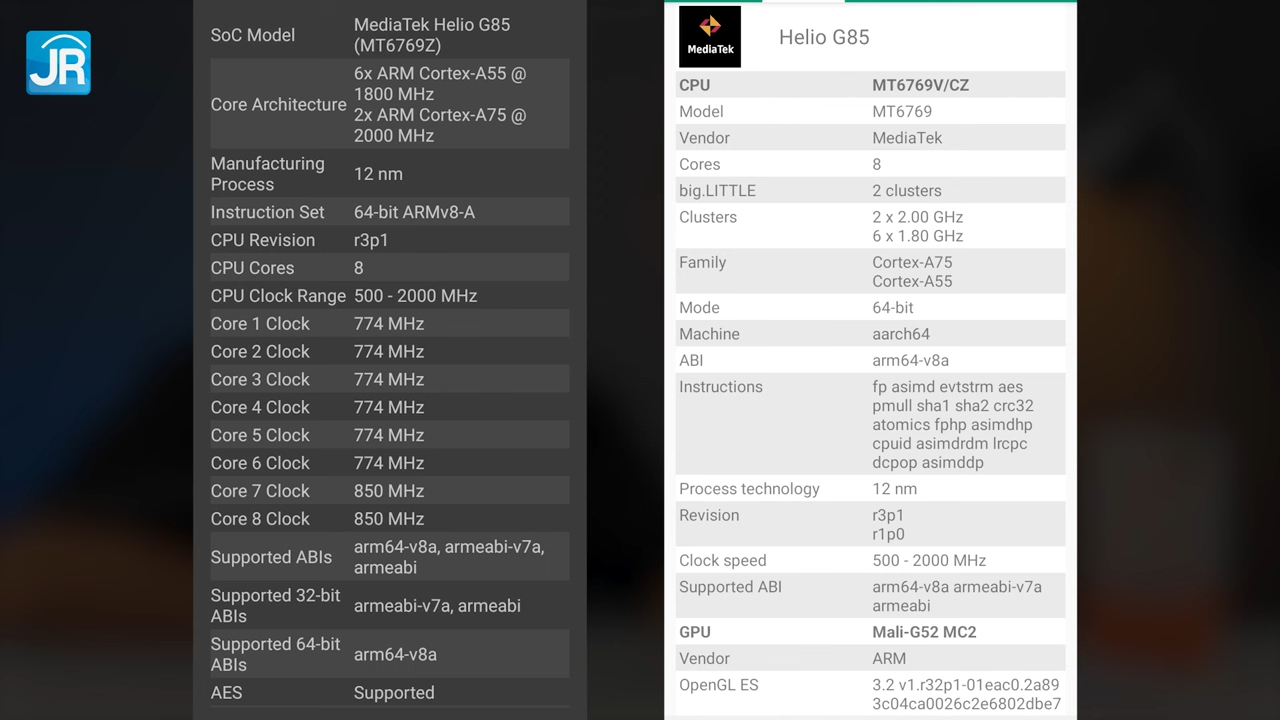1280x720 pixels.
Task: Click the Core 8 Clock entry
Action: [x=389, y=519]
